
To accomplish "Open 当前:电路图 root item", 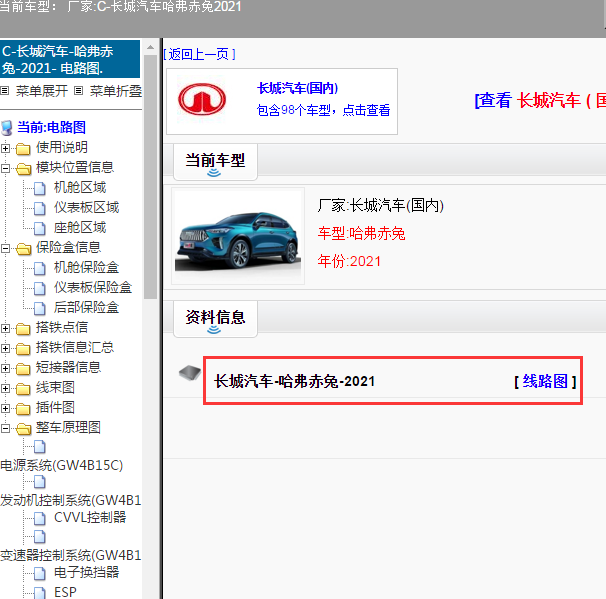I will pos(51,127).
